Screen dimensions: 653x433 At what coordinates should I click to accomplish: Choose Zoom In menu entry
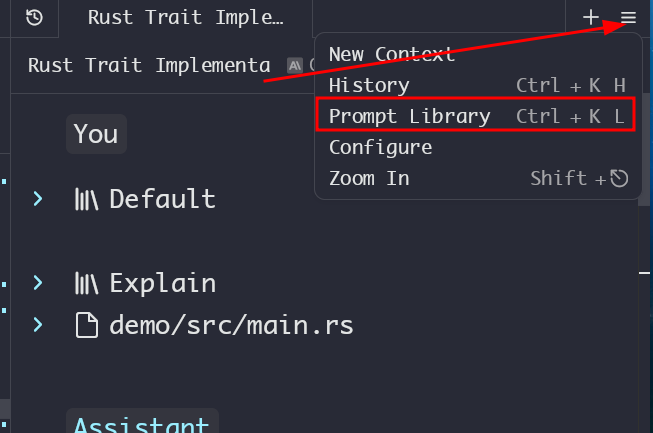click(369, 178)
